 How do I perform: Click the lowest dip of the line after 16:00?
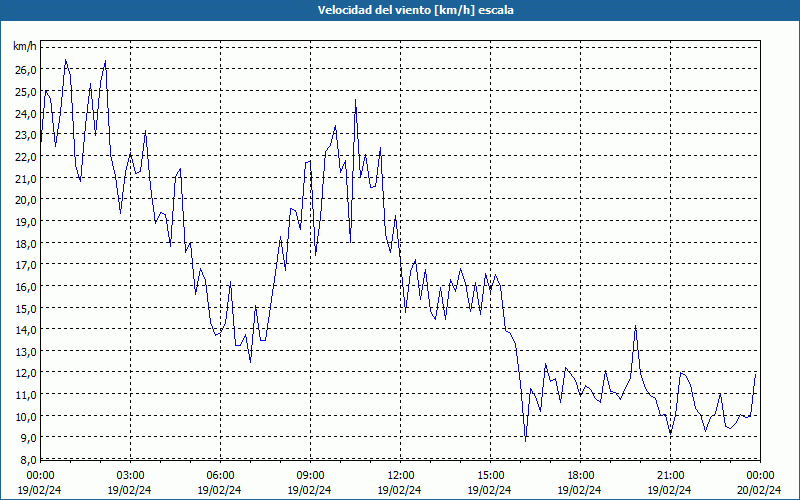[526, 441]
